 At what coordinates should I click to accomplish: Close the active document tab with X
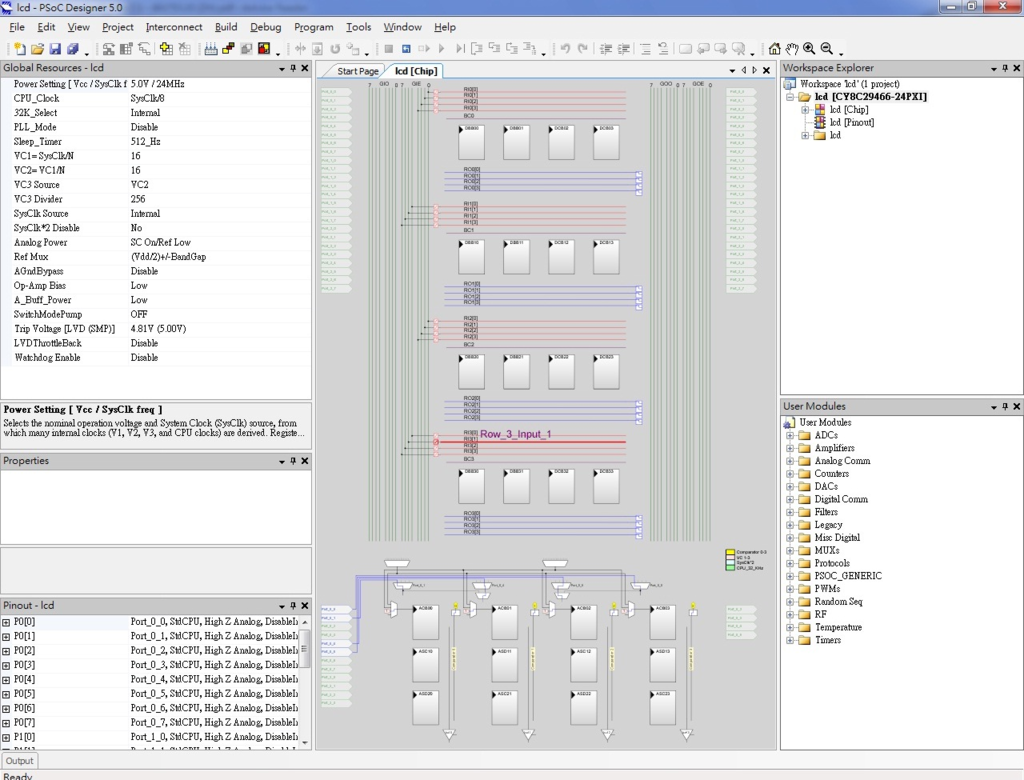[x=767, y=71]
